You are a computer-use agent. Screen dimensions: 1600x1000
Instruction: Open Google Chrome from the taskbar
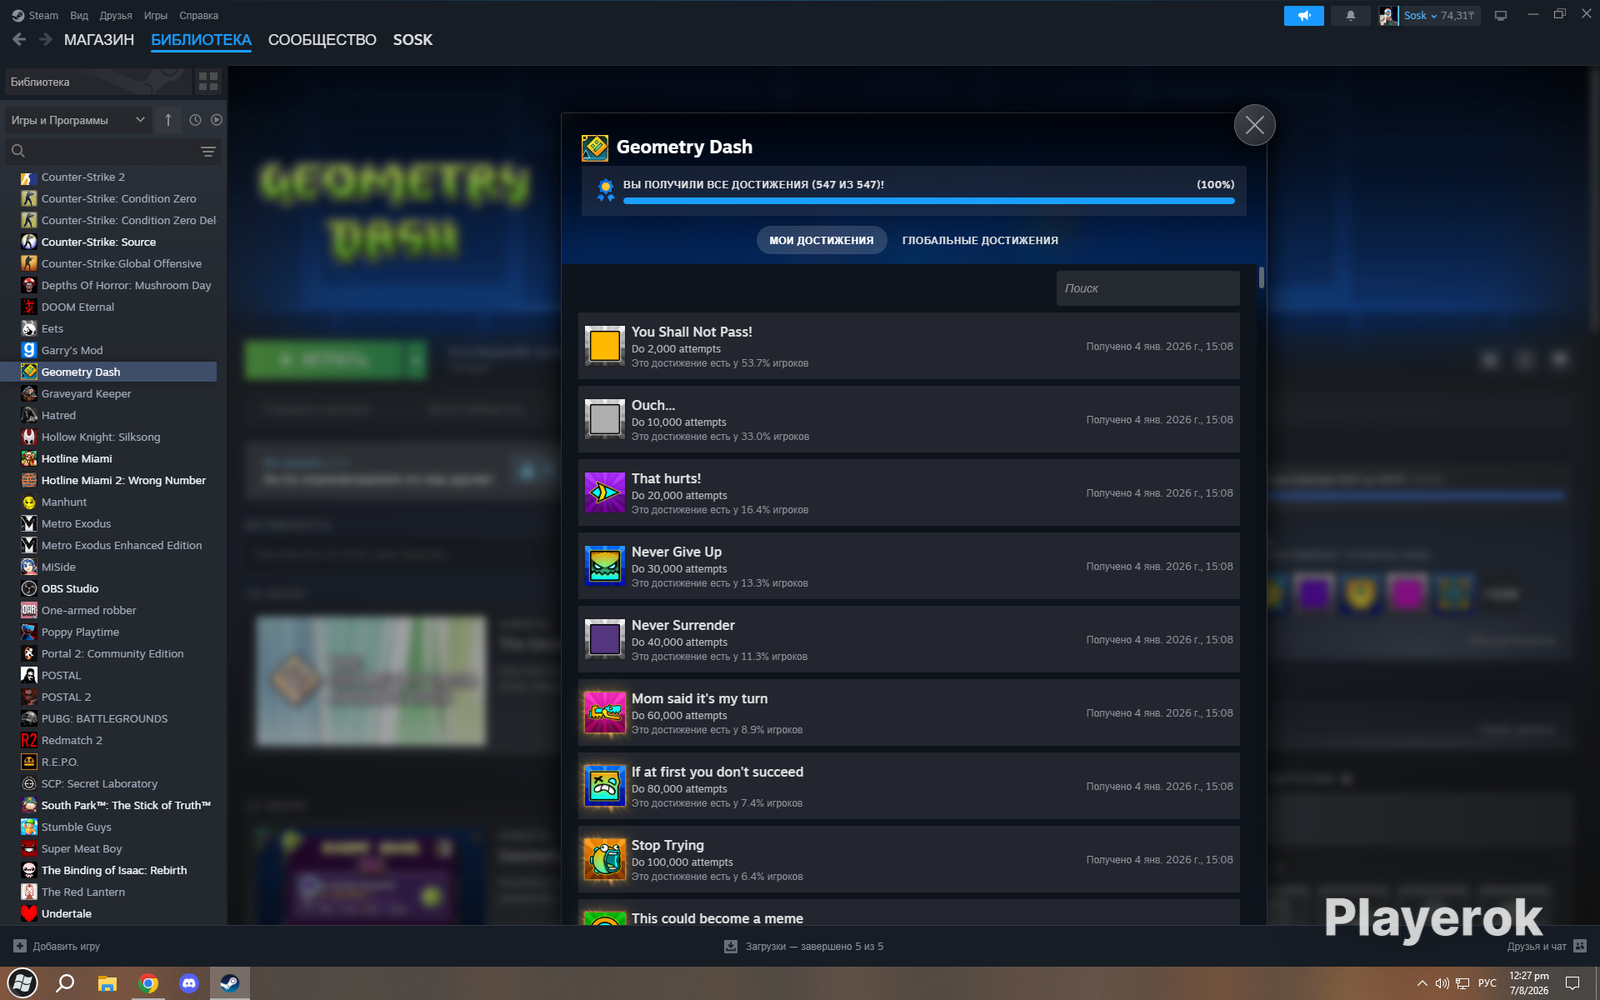point(148,983)
